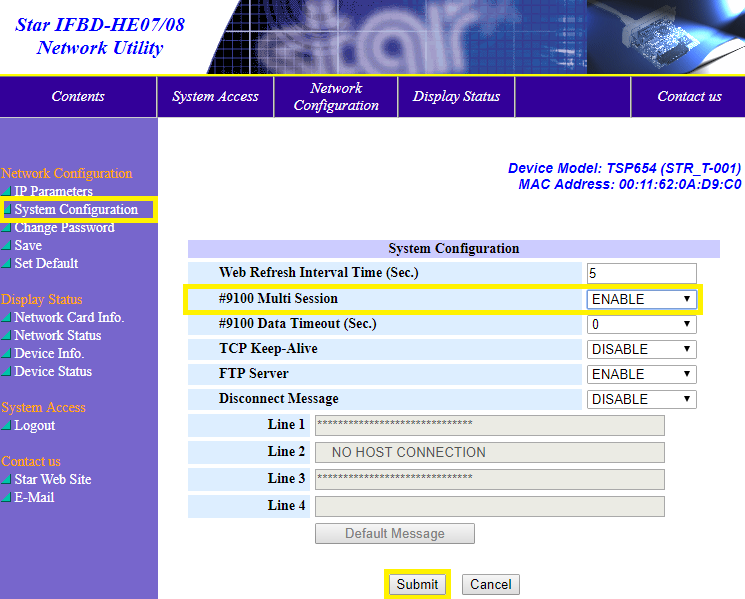
Task: Click green arrow beside IP Parameters
Action: 6,191
